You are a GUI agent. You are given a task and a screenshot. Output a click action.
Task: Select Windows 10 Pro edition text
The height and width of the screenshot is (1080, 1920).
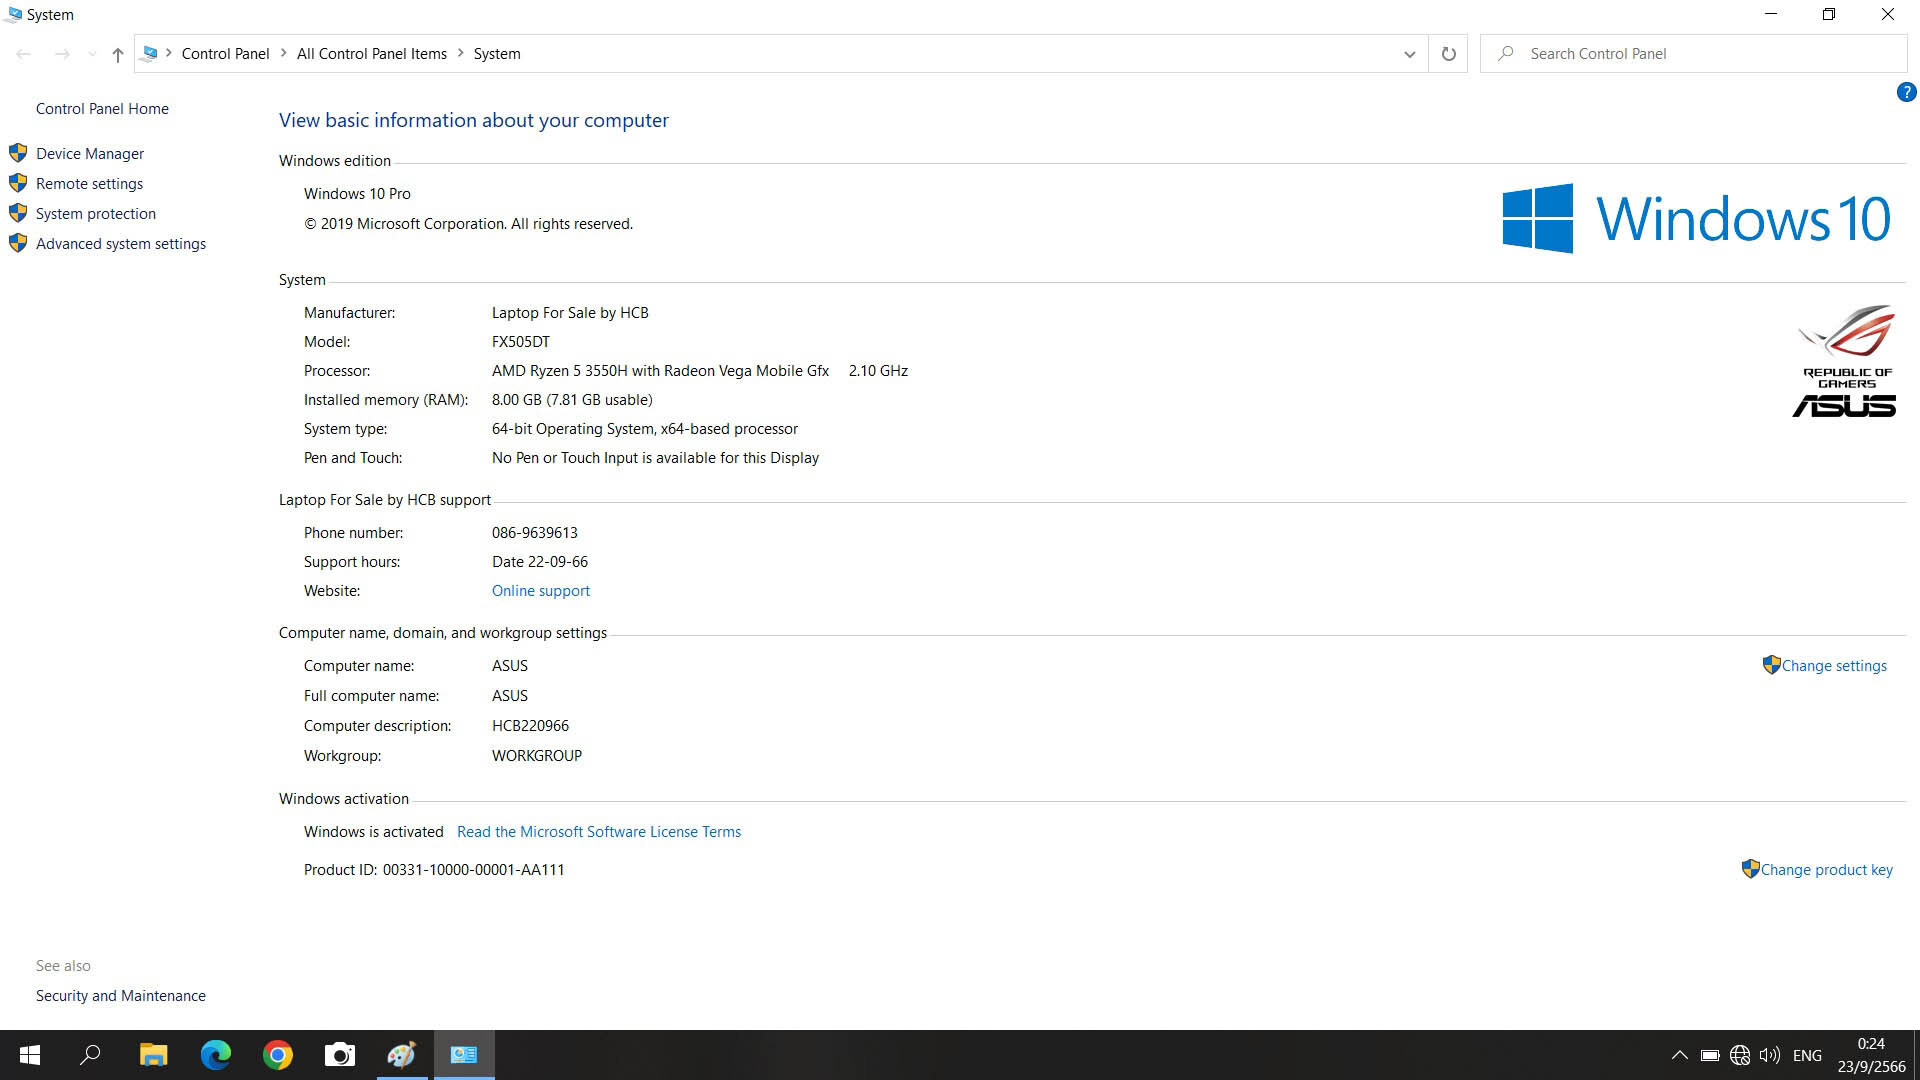pyautogui.click(x=357, y=193)
